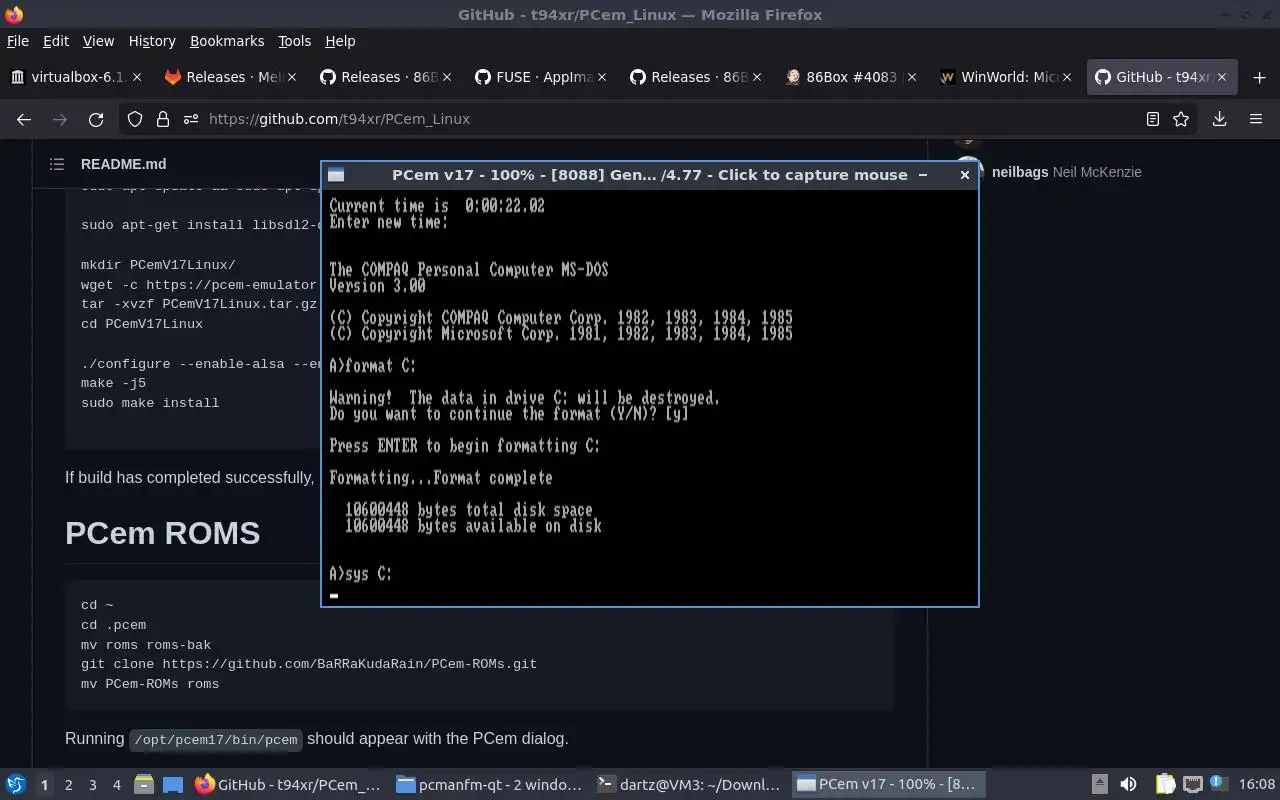Click the show desktop taskbar icon

tap(172, 785)
